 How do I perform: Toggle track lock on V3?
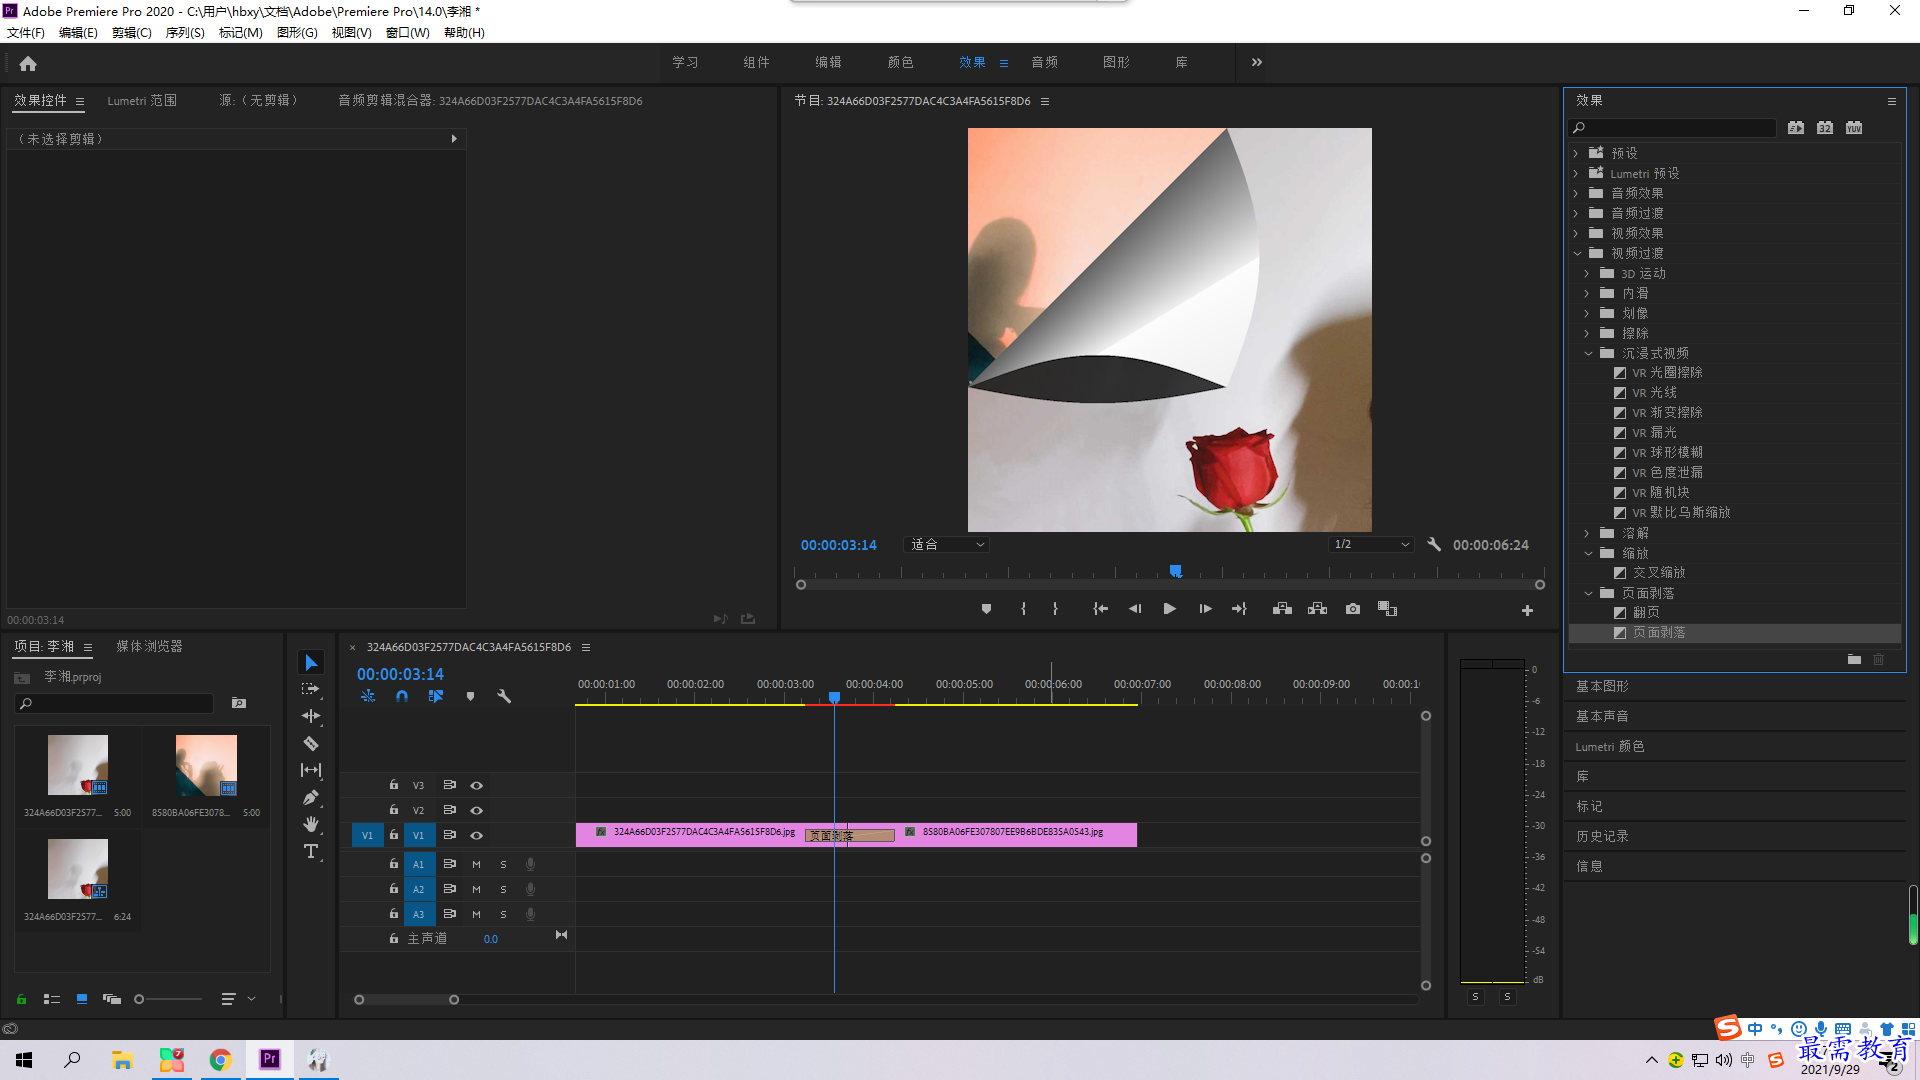point(394,785)
